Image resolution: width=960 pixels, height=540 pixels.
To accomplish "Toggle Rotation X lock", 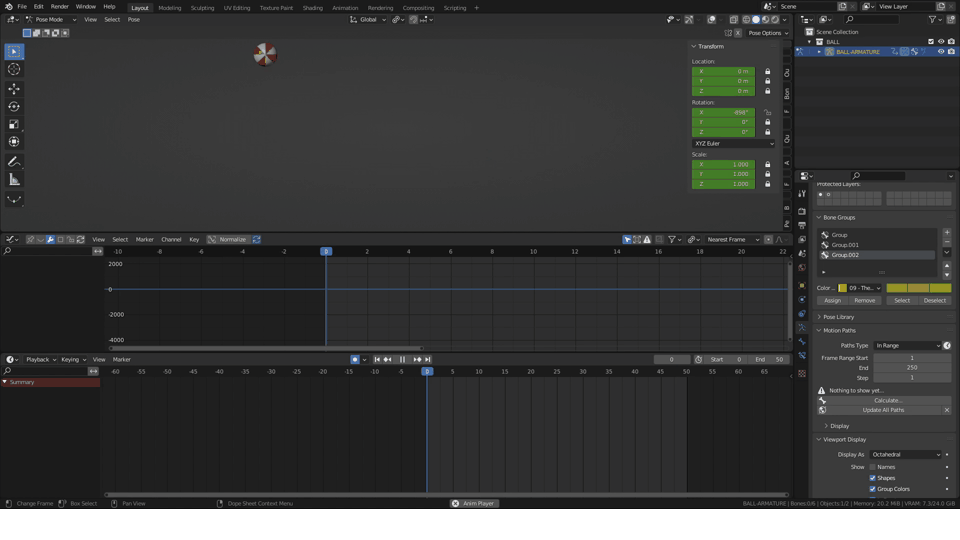I will pyautogui.click(x=767, y=113).
